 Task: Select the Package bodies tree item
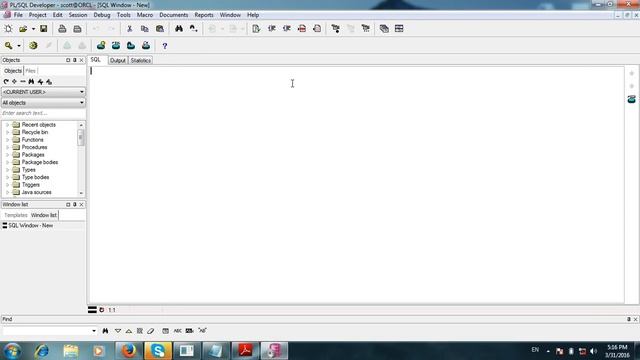(40, 162)
